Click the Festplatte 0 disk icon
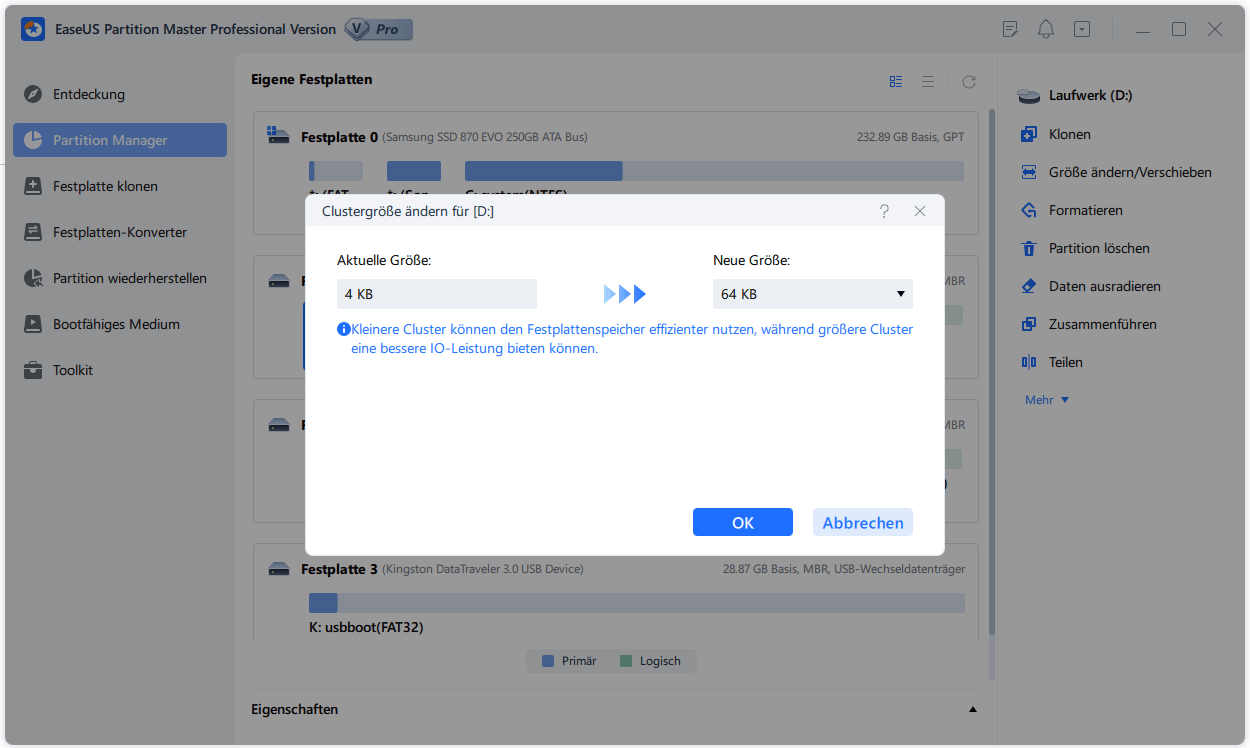 click(279, 136)
